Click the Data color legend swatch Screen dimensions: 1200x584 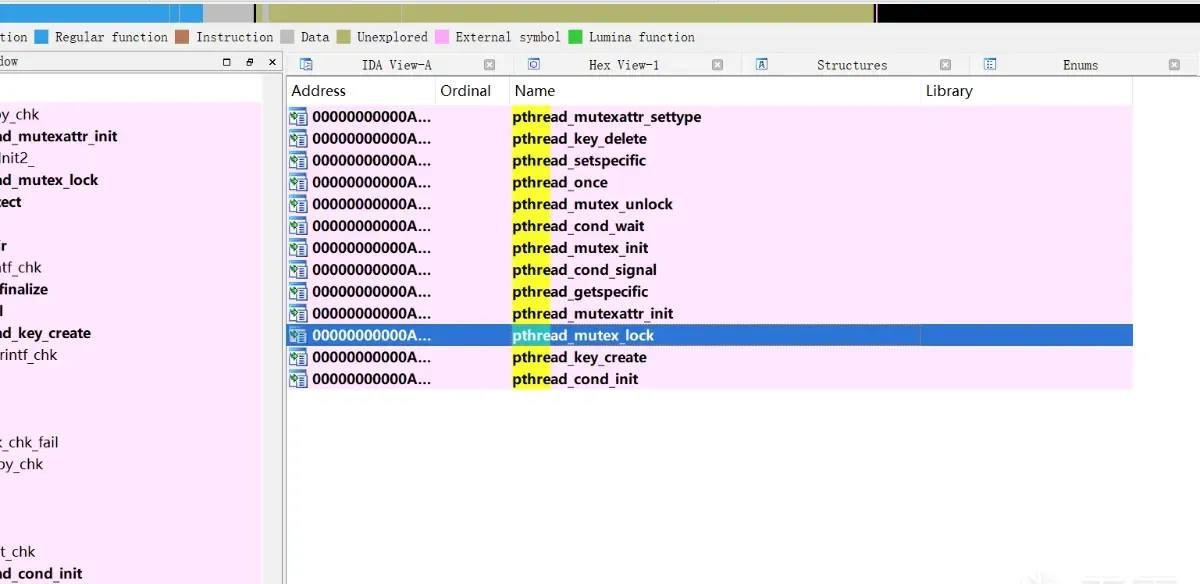287,37
